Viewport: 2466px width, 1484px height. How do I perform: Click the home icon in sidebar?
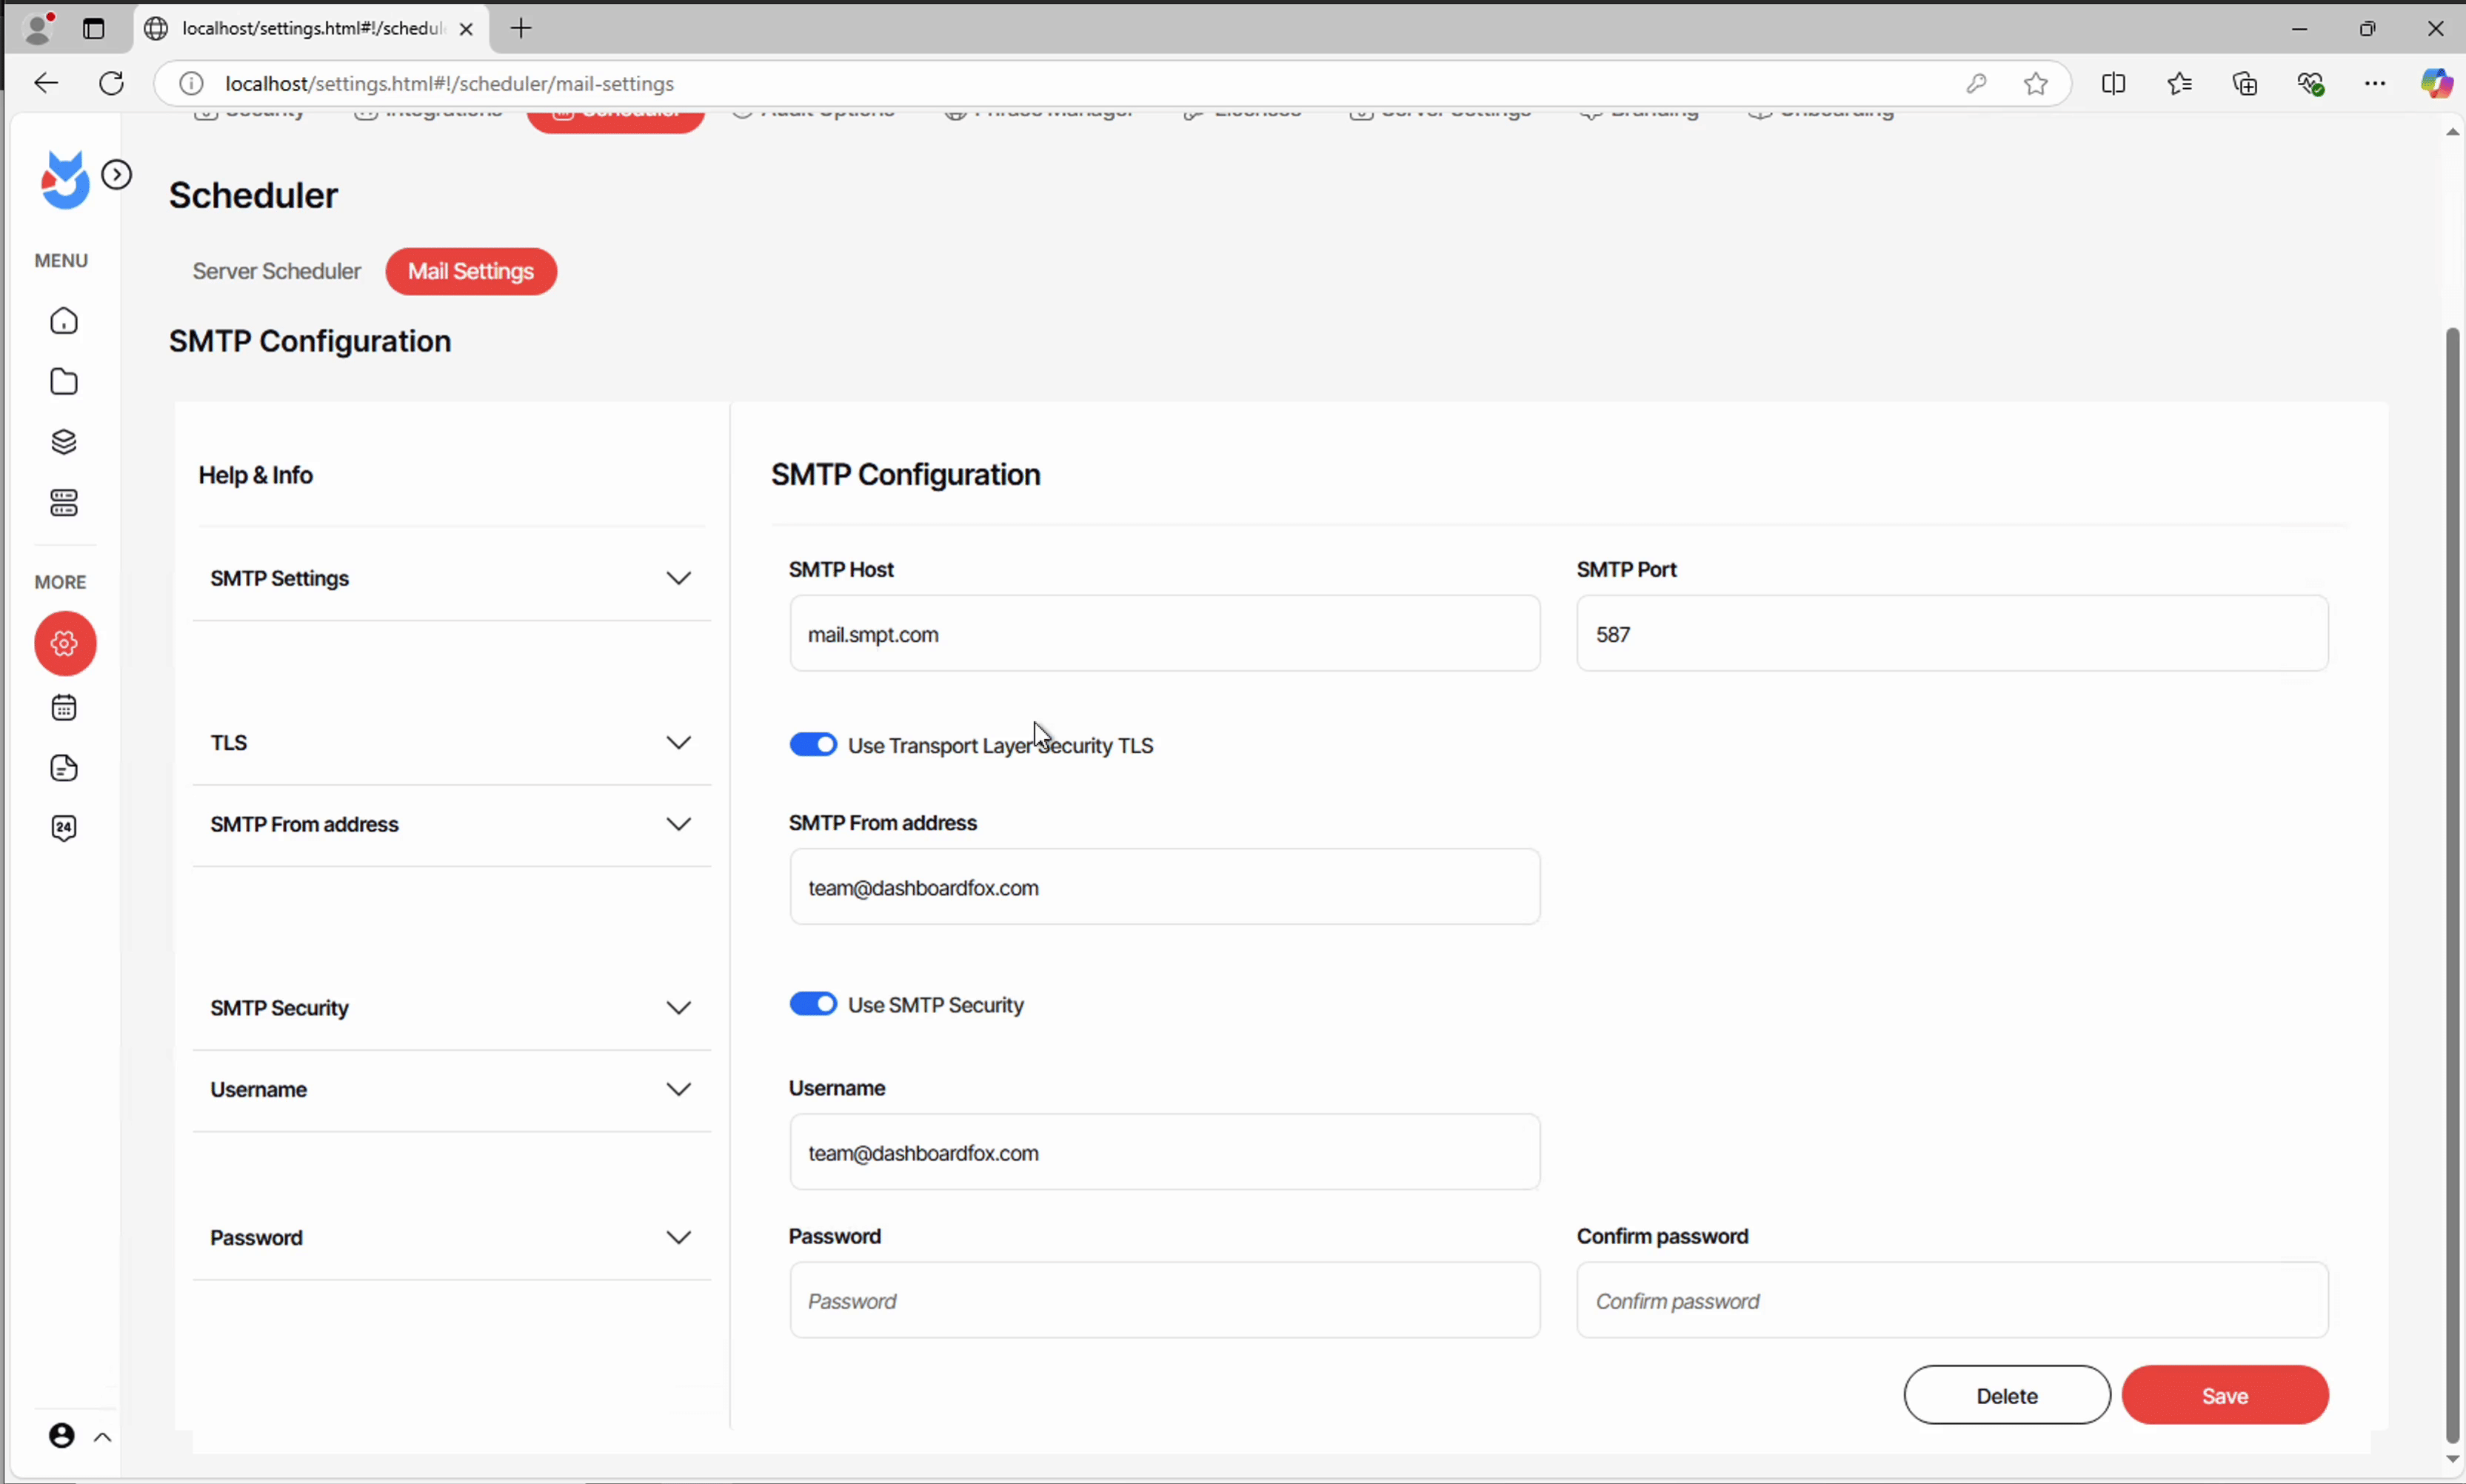click(x=64, y=321)
